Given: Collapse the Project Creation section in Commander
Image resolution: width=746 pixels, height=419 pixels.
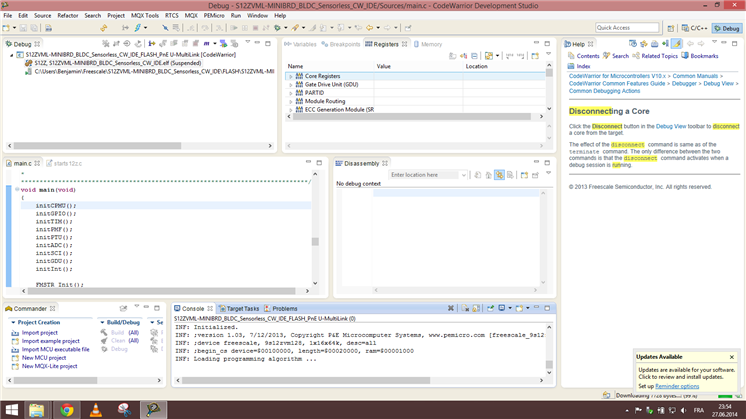Looking at the screenshot, I should pos(13,322).
